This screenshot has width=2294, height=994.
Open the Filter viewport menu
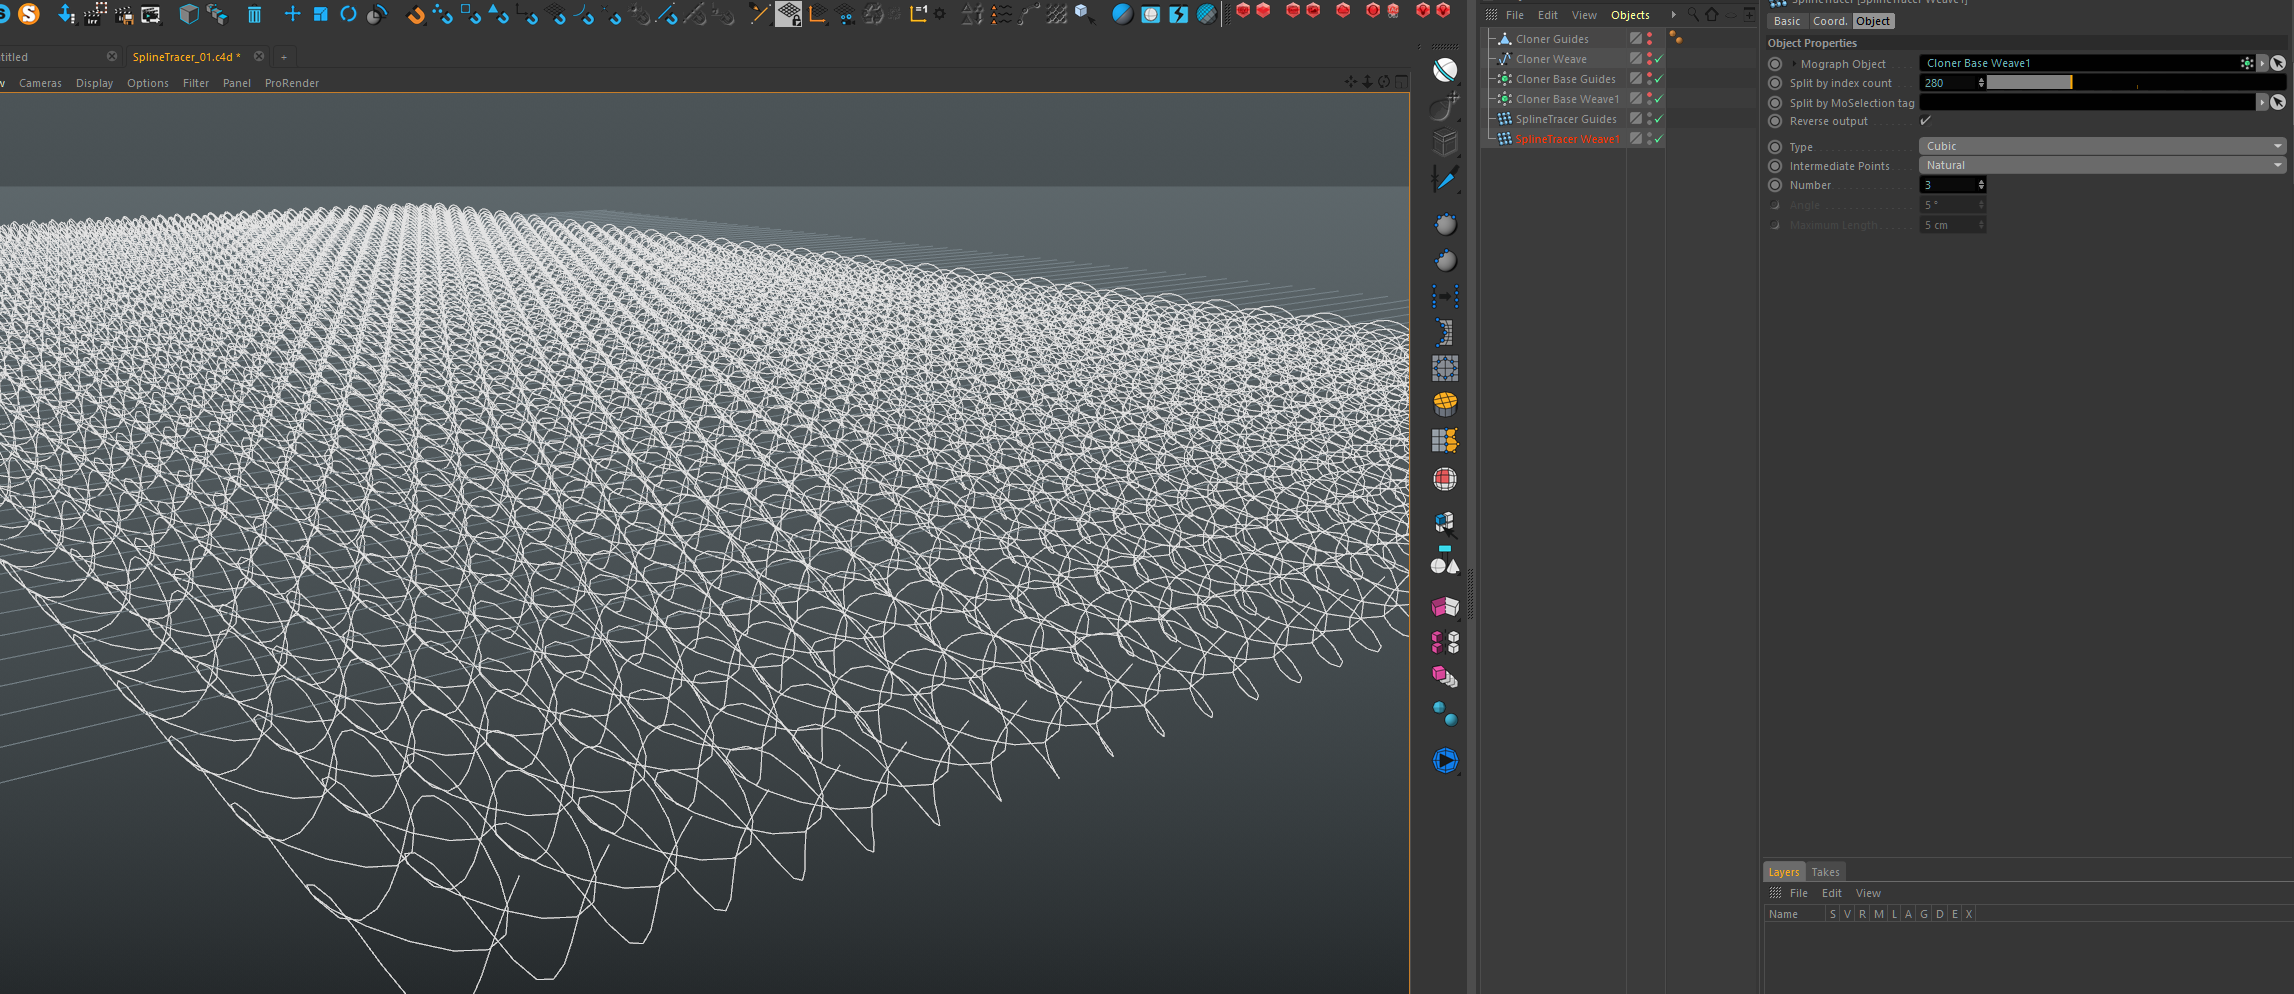coord(196,83)
